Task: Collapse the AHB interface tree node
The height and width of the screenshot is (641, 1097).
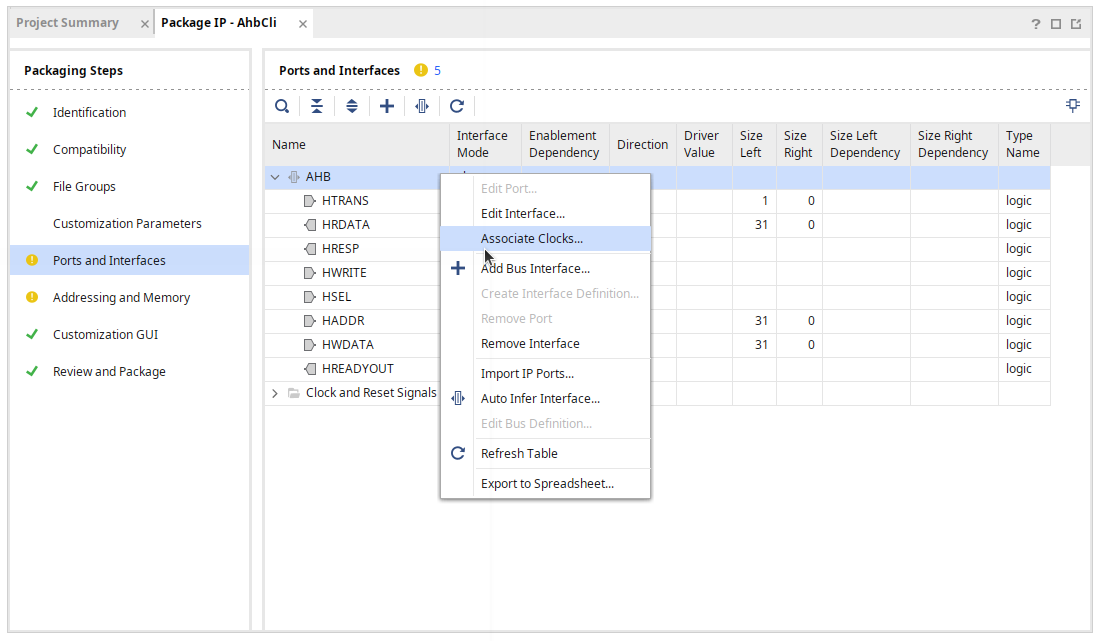Action: (x=275, y=178)
